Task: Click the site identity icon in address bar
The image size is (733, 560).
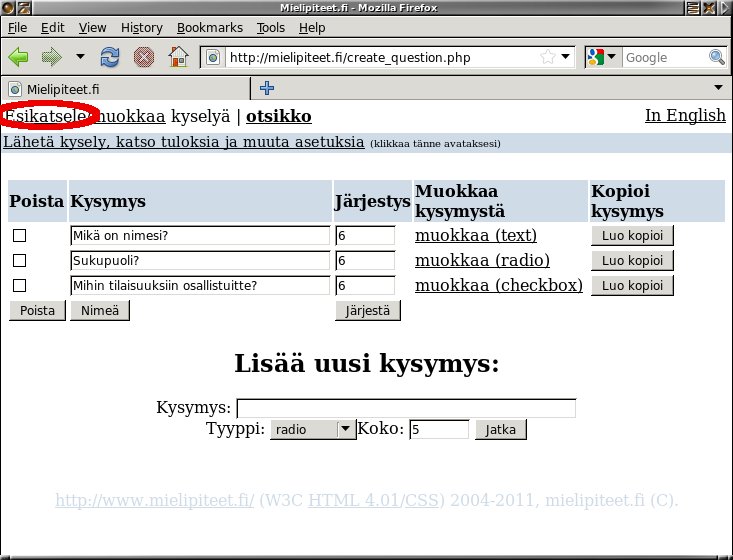Action: tap(213, 57)
